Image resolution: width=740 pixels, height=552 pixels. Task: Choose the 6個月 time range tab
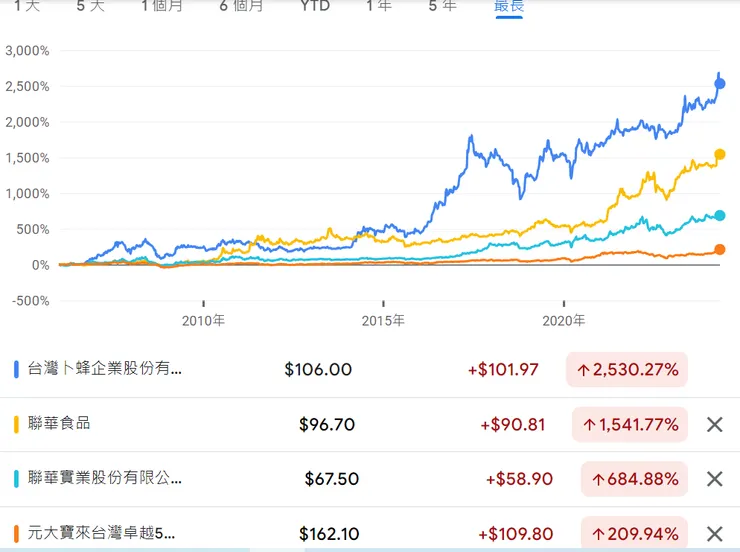click(242, 6)
